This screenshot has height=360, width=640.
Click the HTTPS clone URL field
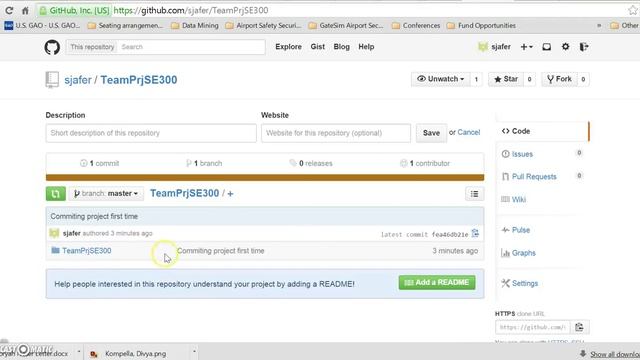tap(533, 327)
